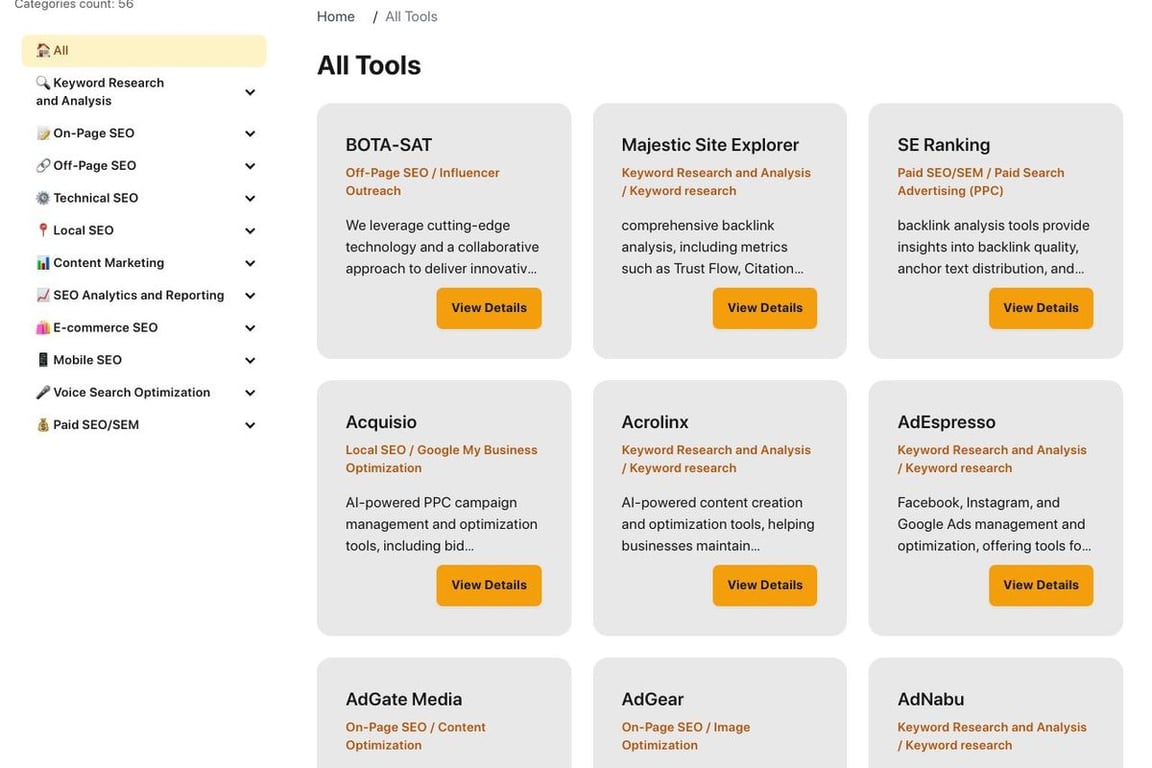1152x768 pixels.
Task: Expand the Mobile SEO chevron
Action: [x=250, y=359]
